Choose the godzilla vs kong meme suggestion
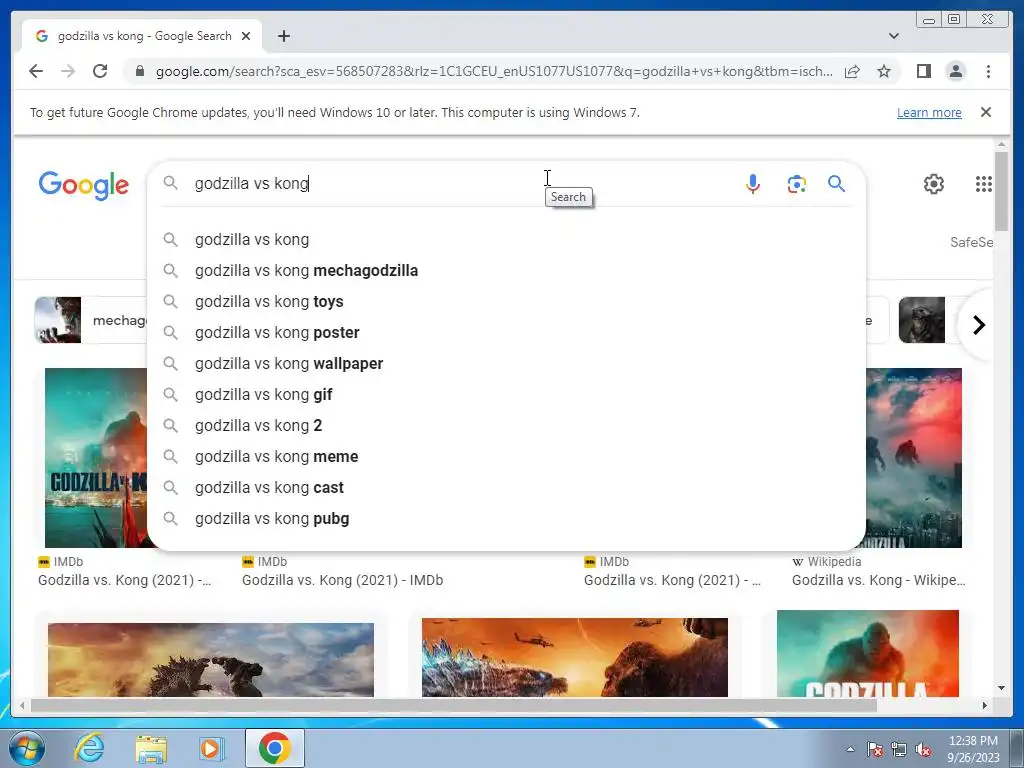Image resolution: width=1024 pixels, height=768 pixels. pyautogui.click(x=507, y=456)
